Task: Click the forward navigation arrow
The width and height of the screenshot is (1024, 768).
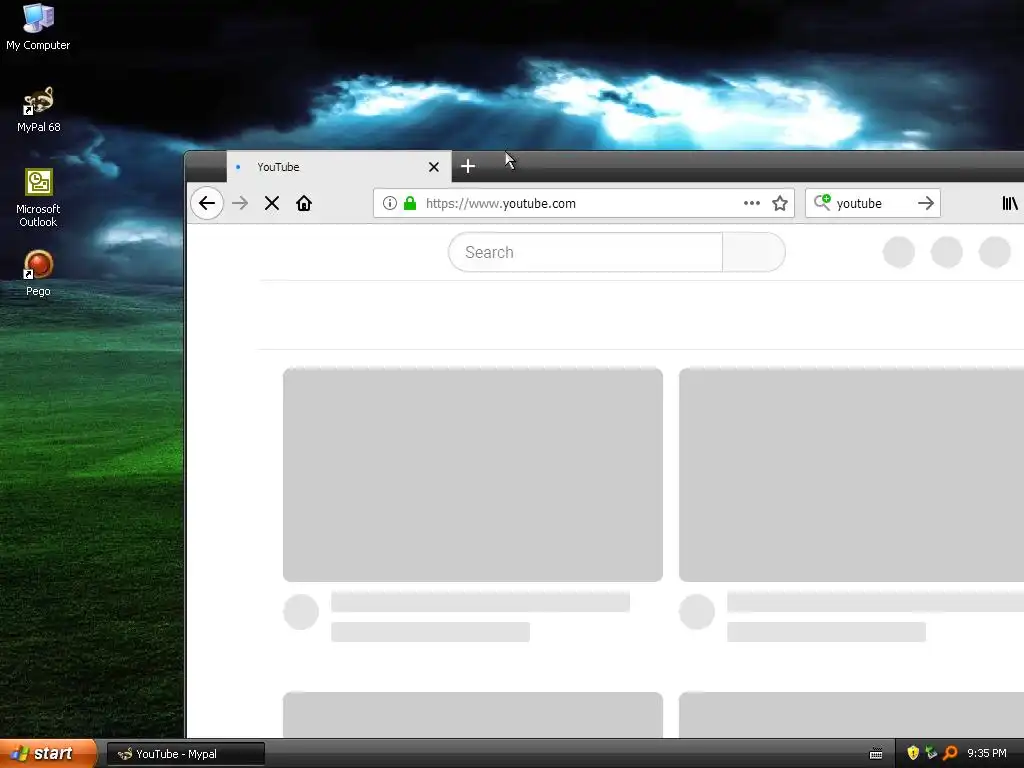Action: point(240,203)
